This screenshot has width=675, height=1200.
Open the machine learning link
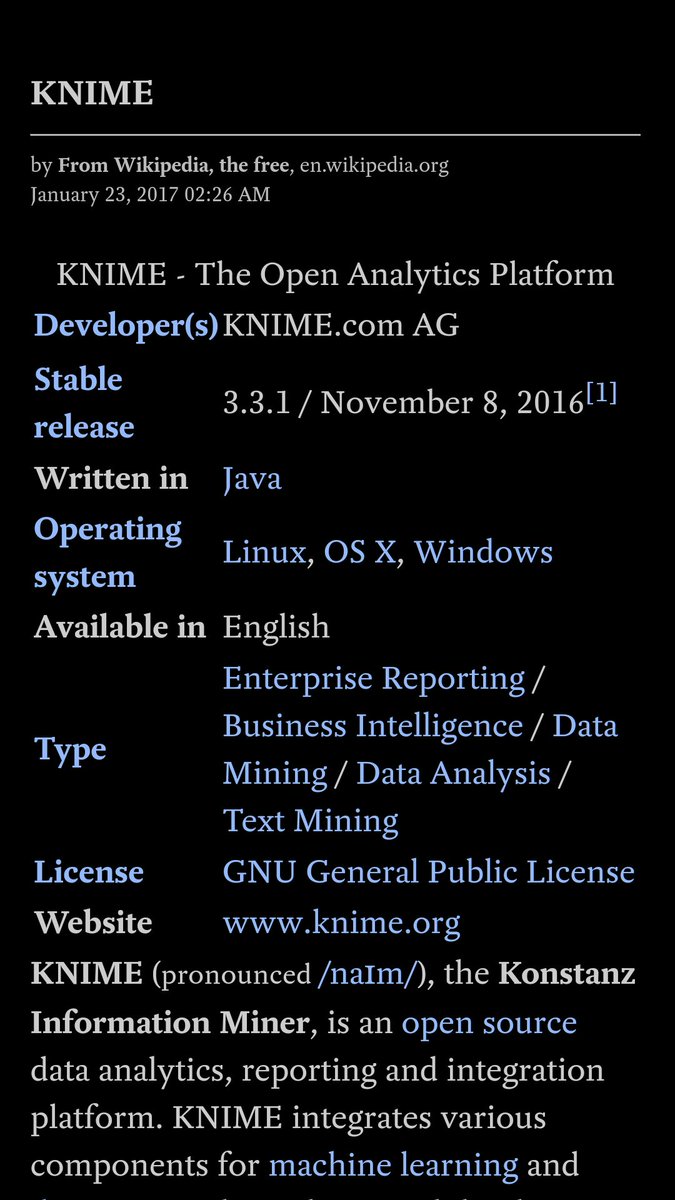[394, 1166]
